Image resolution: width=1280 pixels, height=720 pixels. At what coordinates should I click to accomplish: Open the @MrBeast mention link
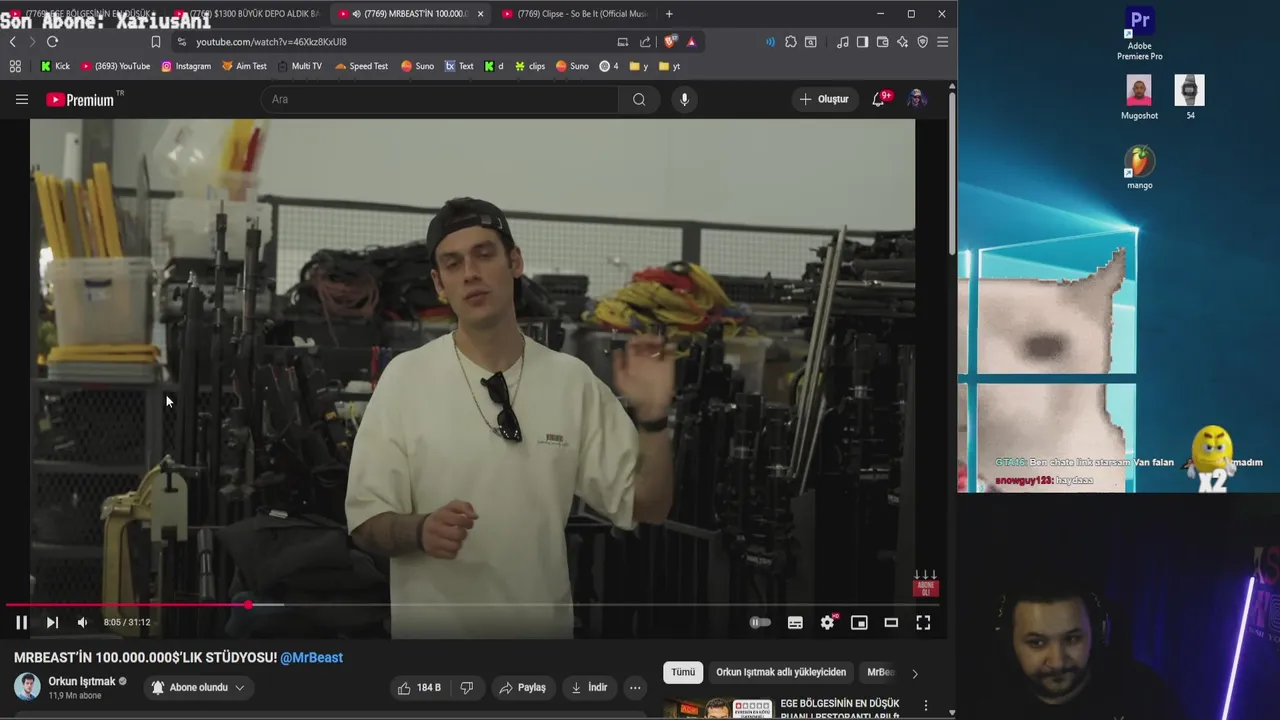pos(311,657)
